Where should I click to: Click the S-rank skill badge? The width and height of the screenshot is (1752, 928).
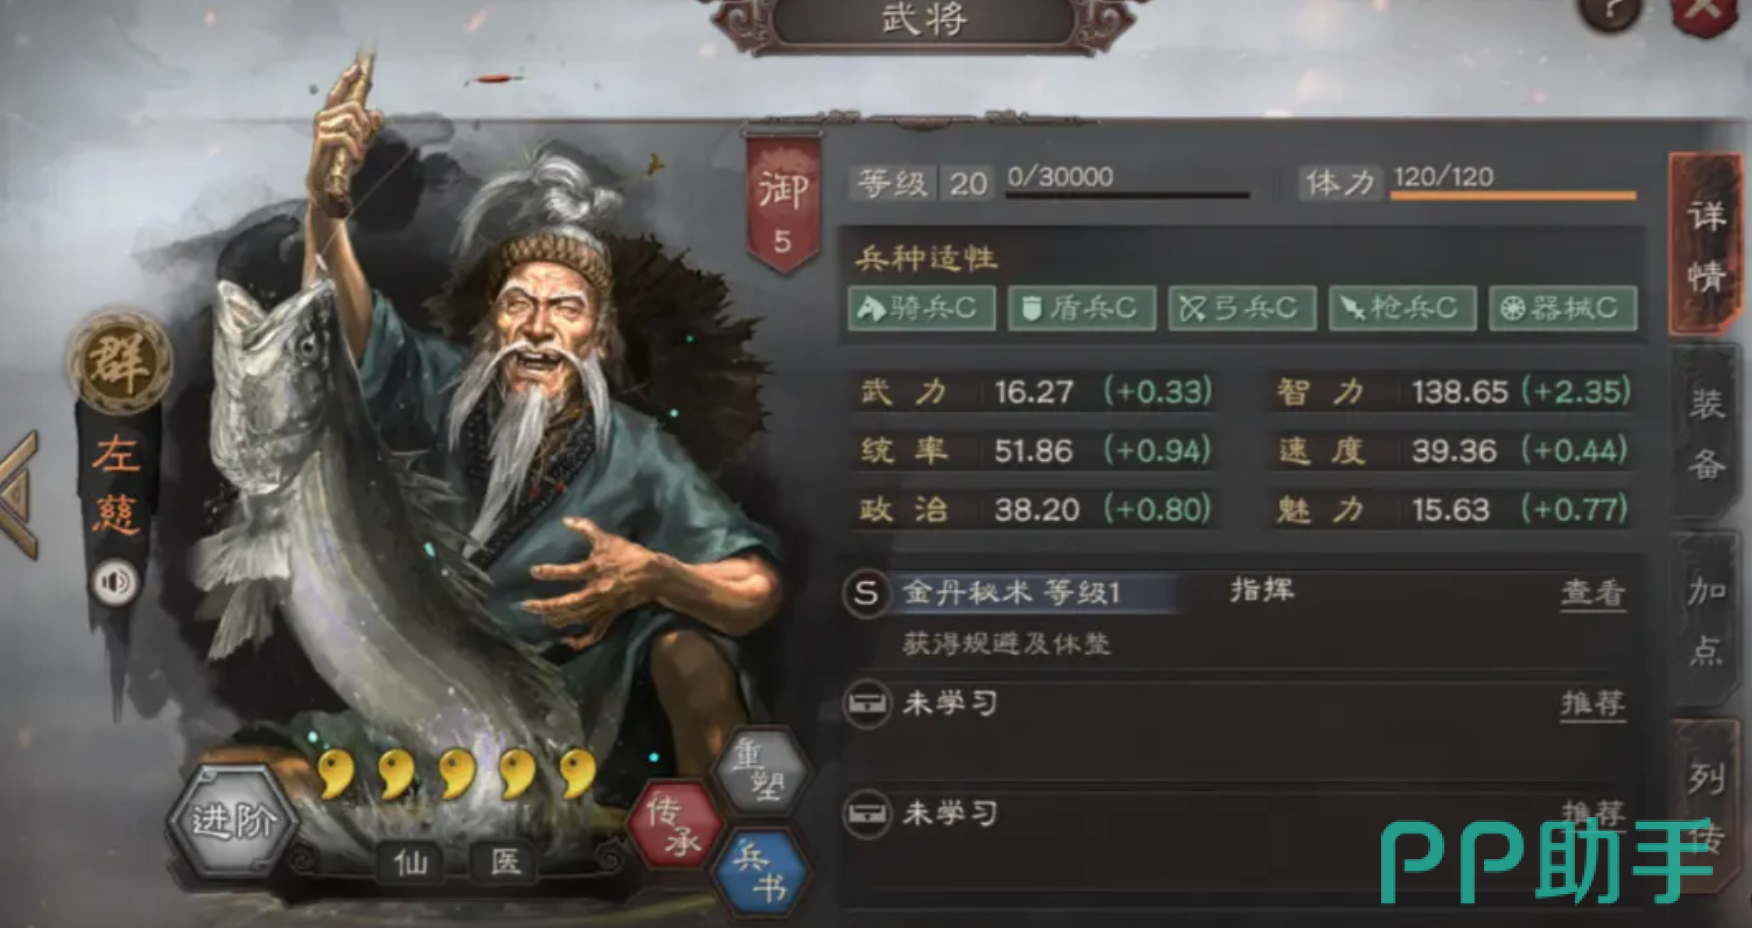pyautogui.click(x=866, y=593)
